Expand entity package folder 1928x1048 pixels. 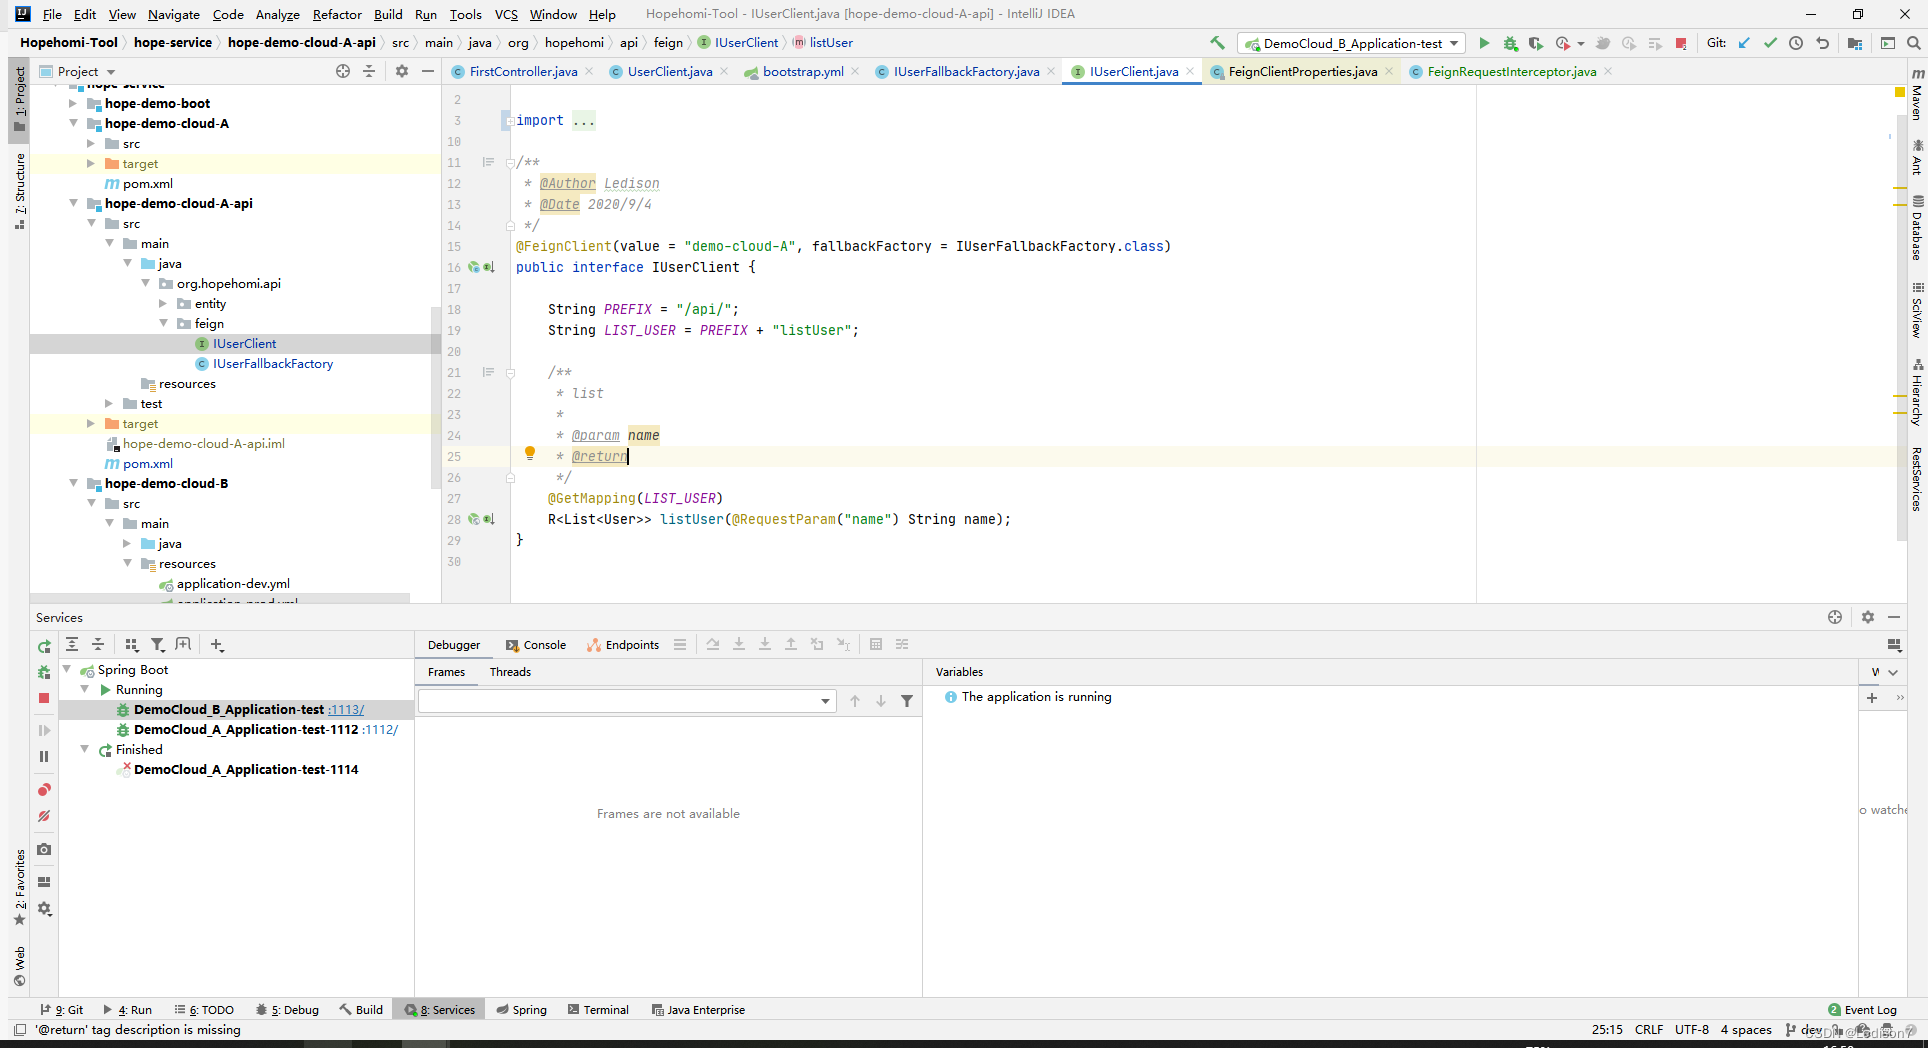(x=163, y=303)
